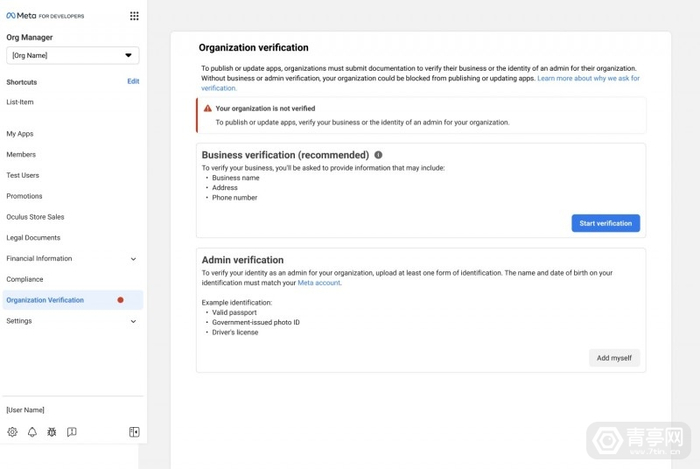Screen dimensions: 700x469
Task: Open the documentation book icon
Action: pos(72,432)
